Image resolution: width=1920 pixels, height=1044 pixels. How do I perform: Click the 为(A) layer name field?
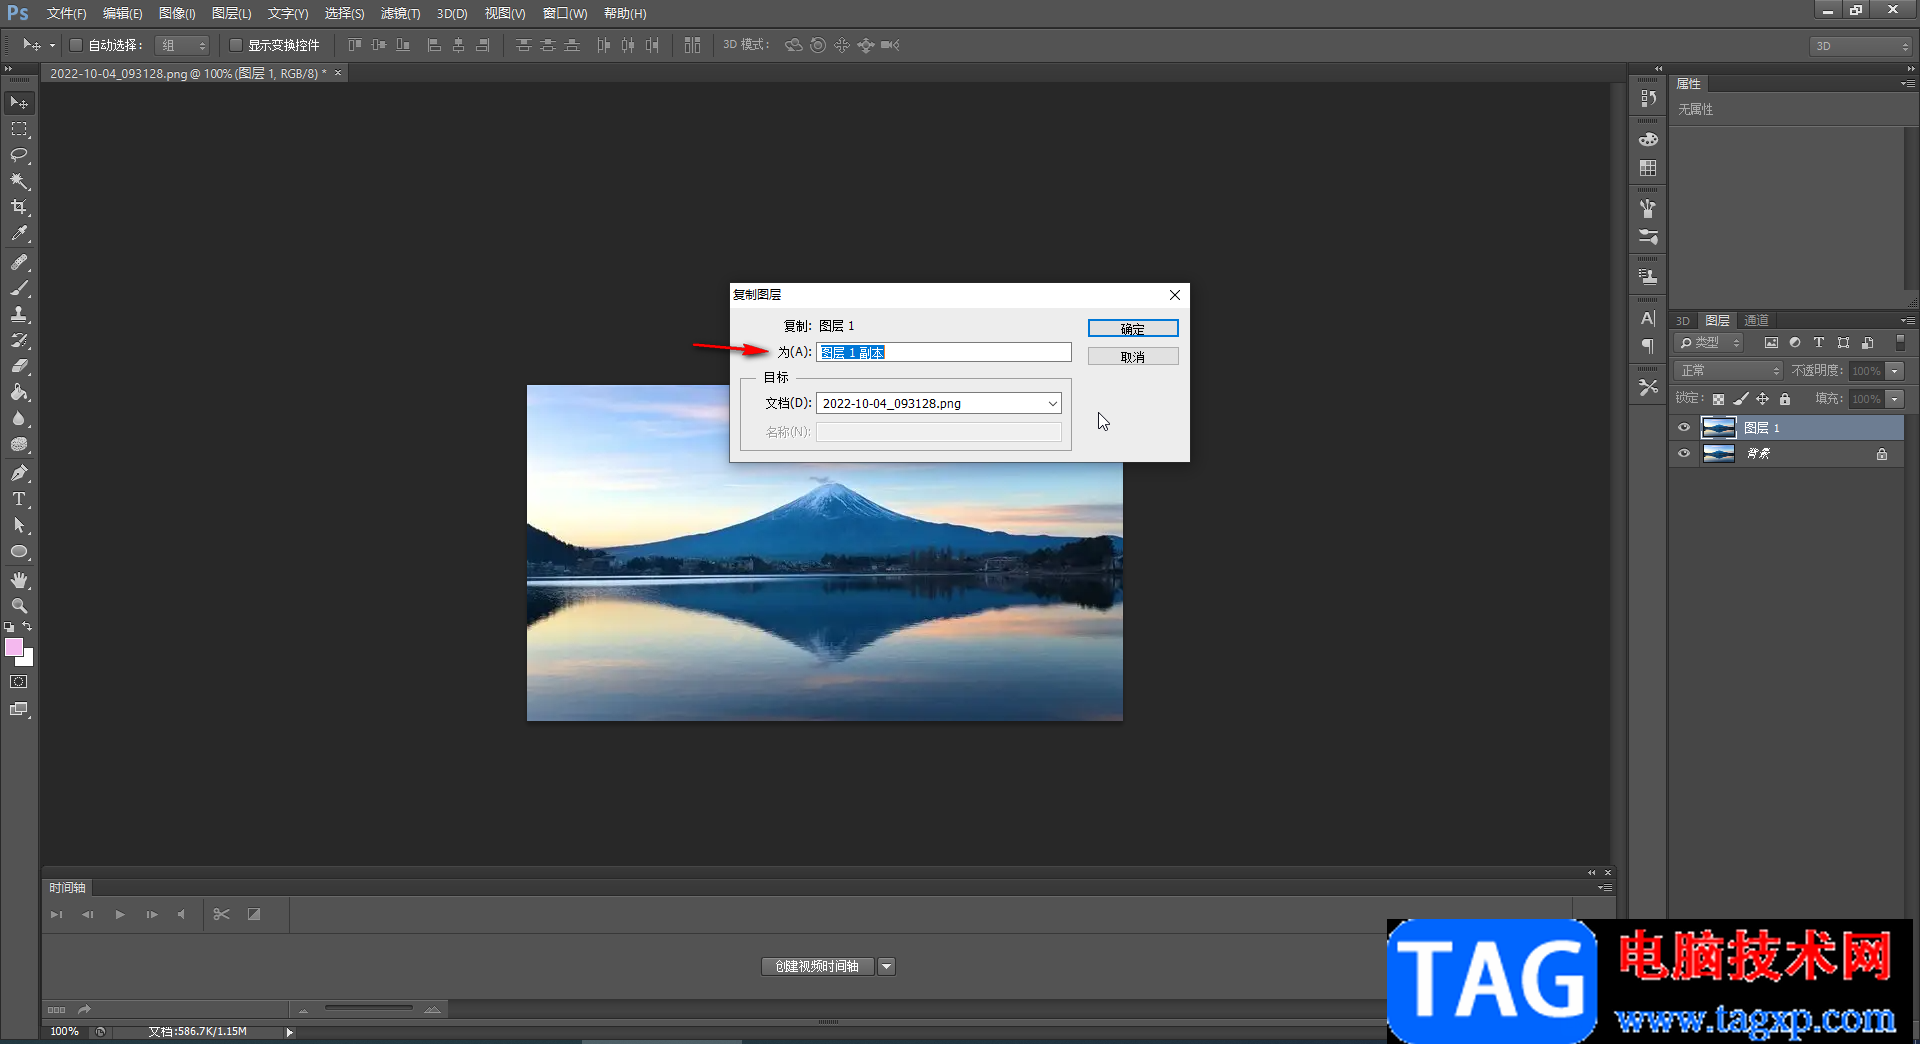point(943,352)
